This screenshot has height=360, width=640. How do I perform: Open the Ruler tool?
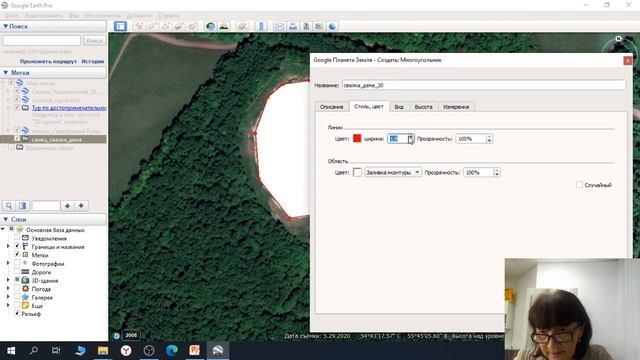[261, 27]
